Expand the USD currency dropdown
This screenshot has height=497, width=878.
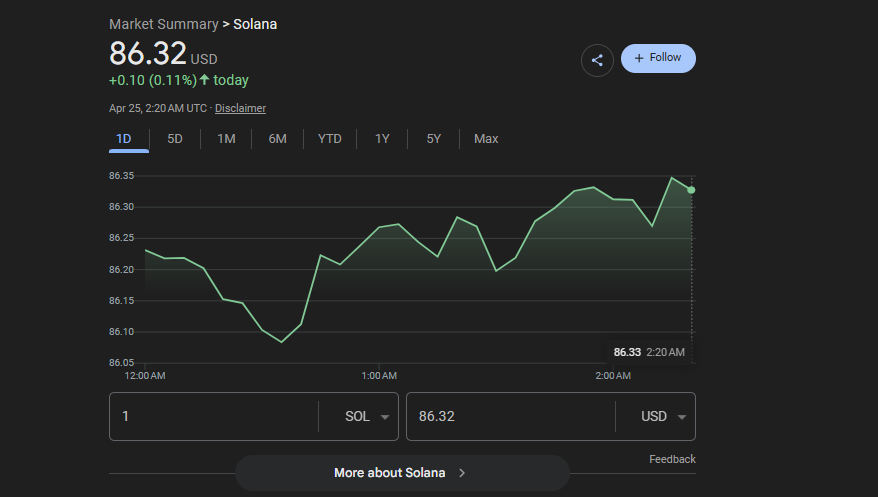point(664,417)
